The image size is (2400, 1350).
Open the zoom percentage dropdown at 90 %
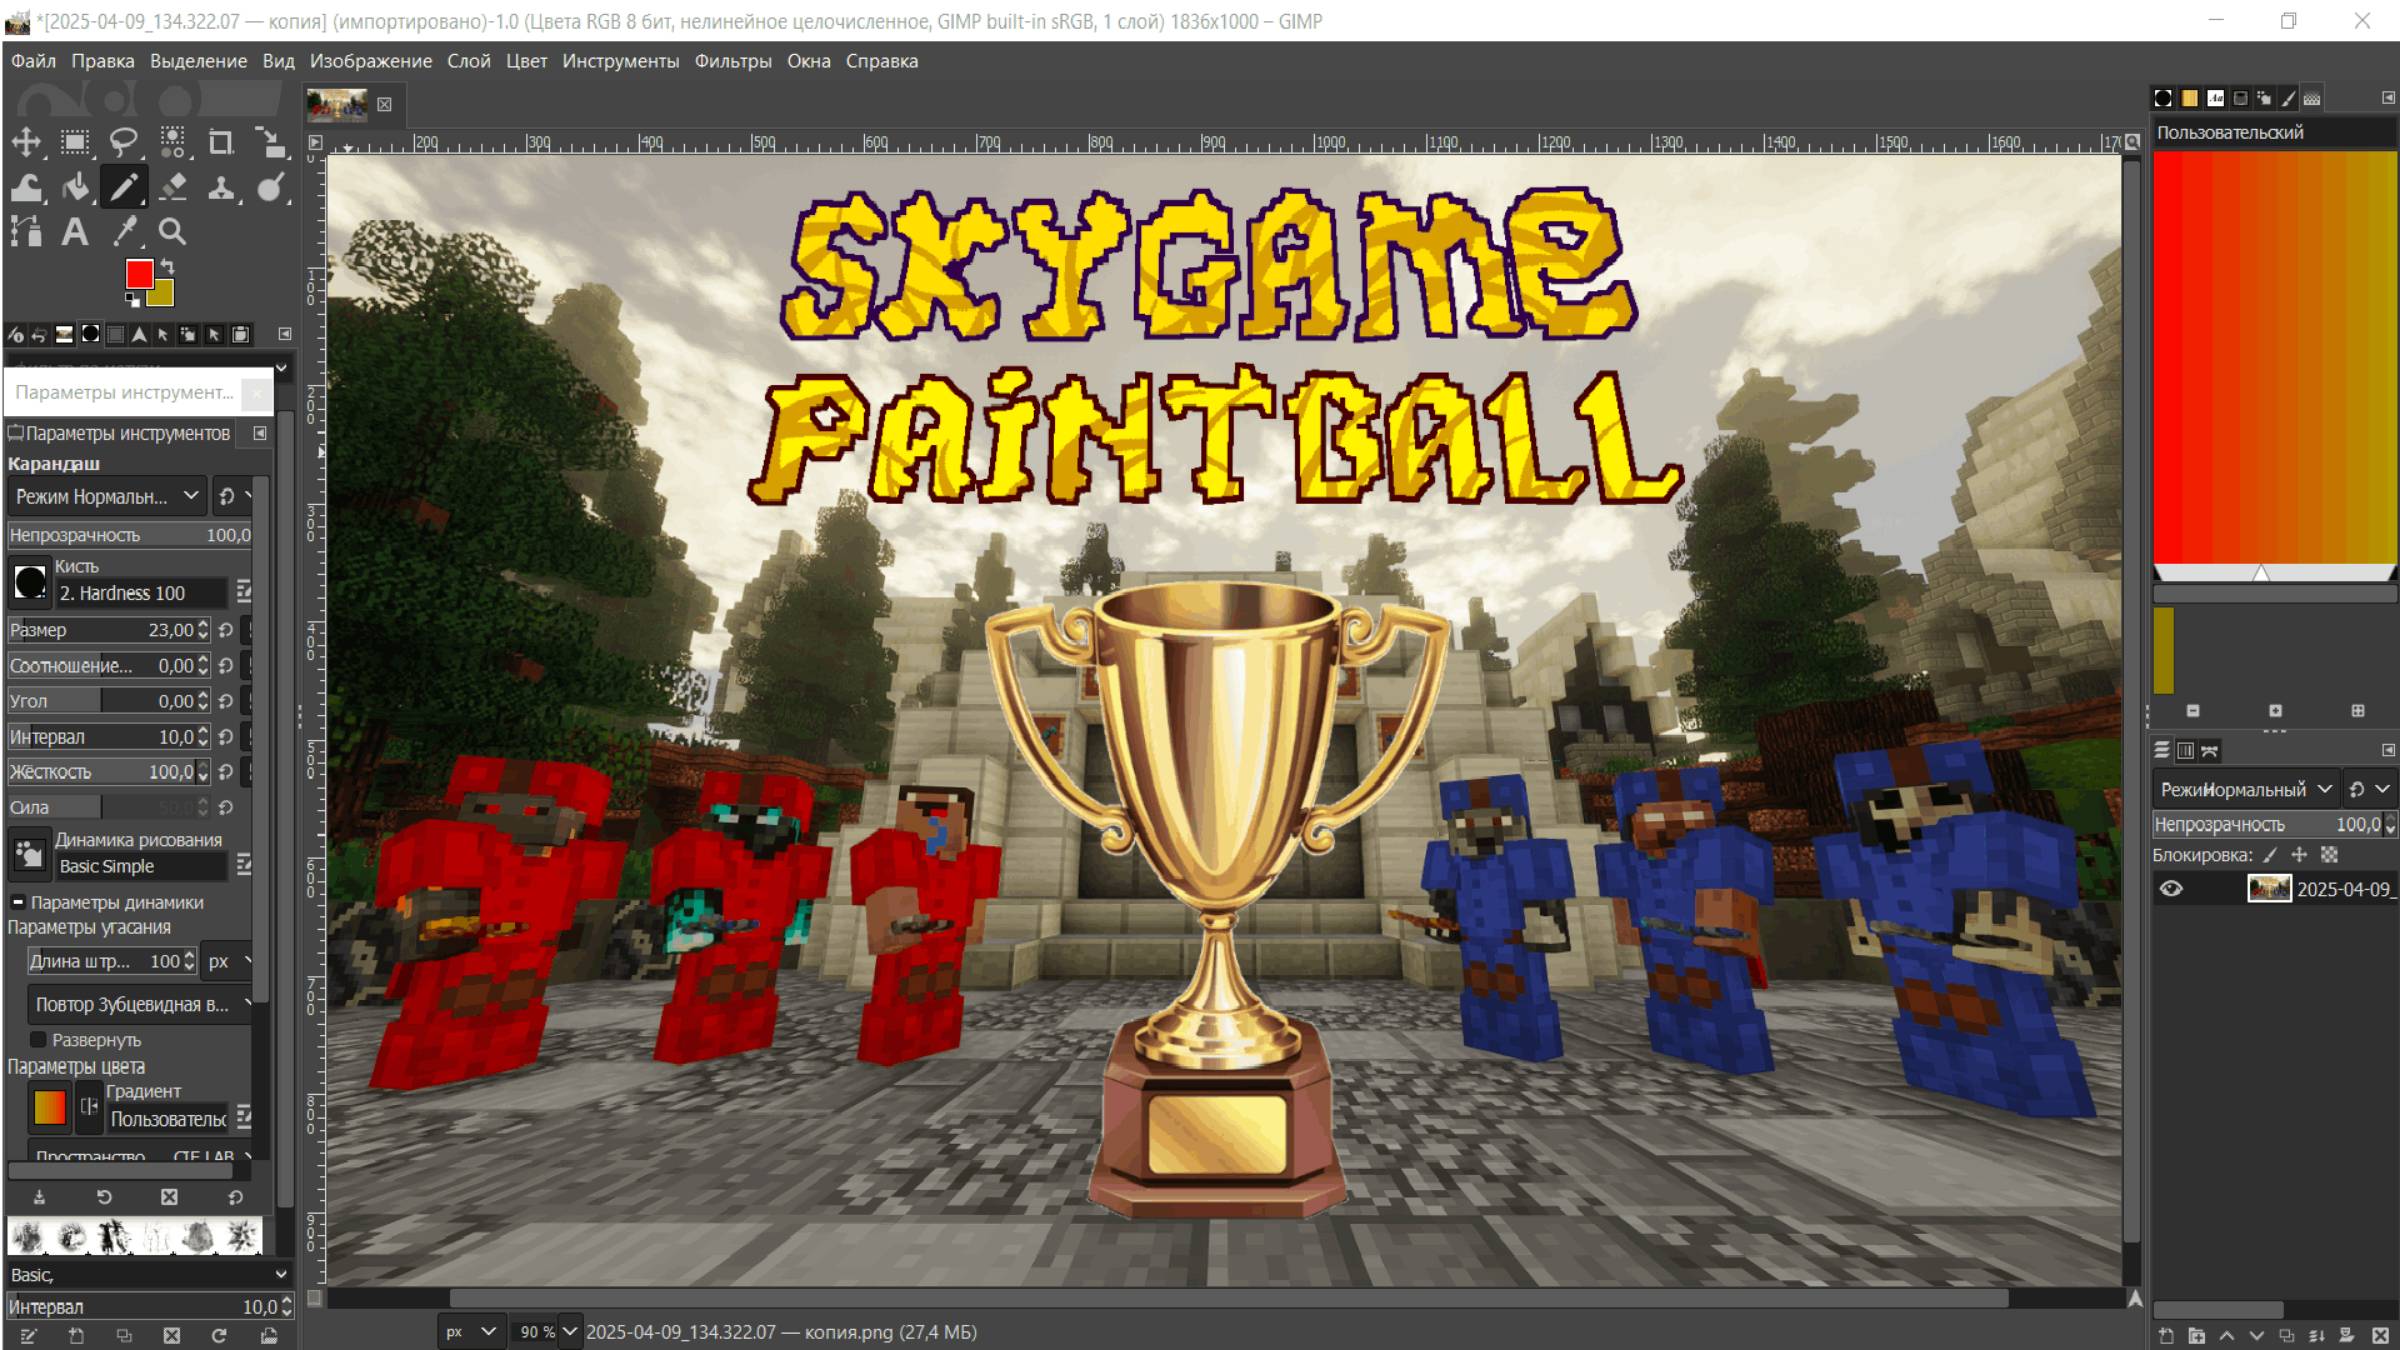(570, 1332)
